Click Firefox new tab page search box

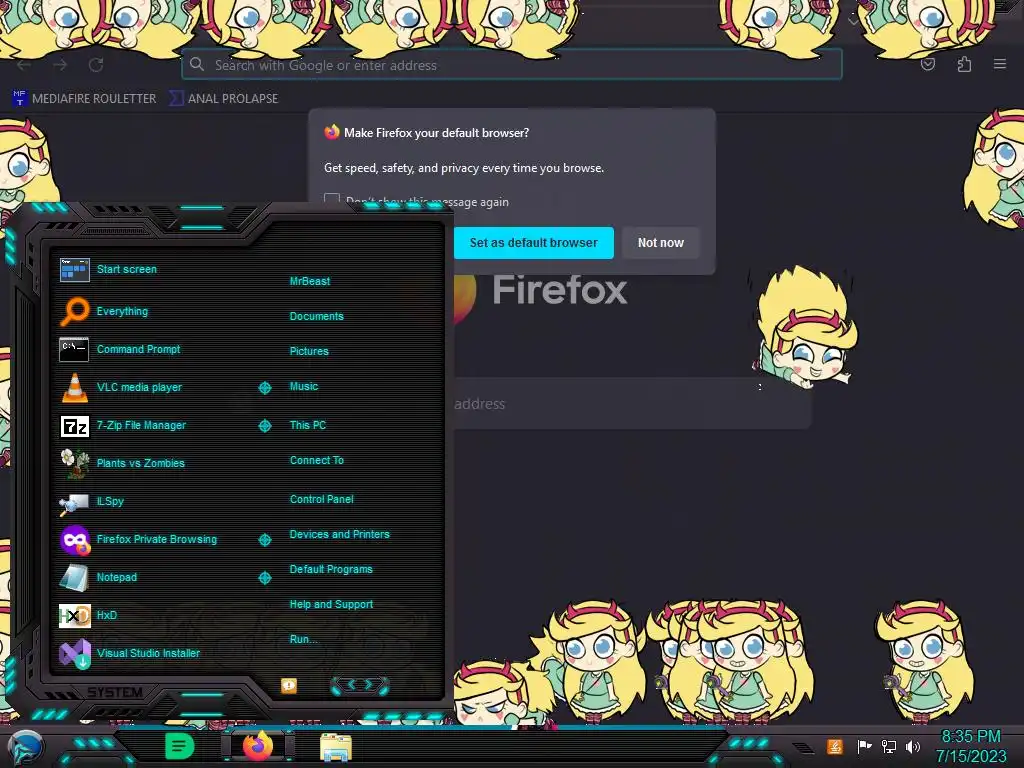point(632,404)
